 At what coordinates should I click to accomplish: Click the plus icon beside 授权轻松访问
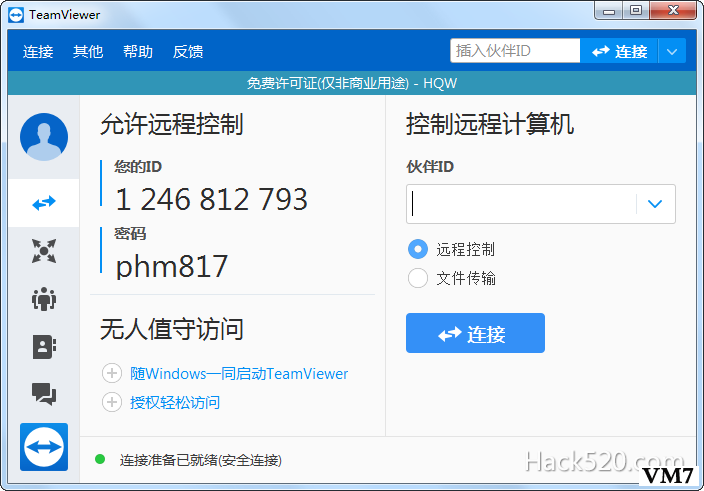click(112, 402)
